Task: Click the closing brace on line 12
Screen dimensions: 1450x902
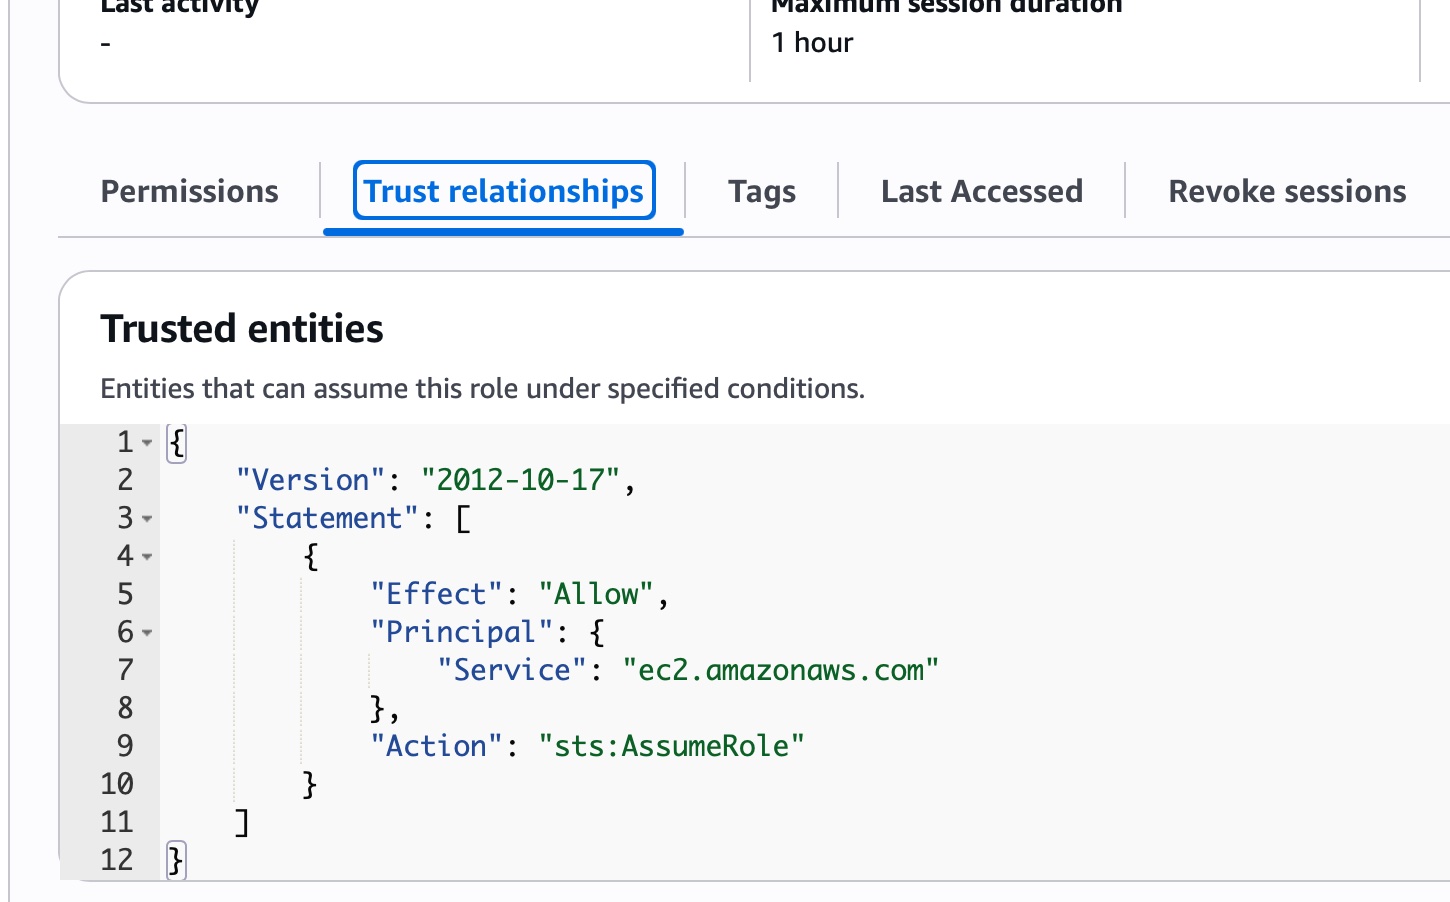Action: click(176, 860)
